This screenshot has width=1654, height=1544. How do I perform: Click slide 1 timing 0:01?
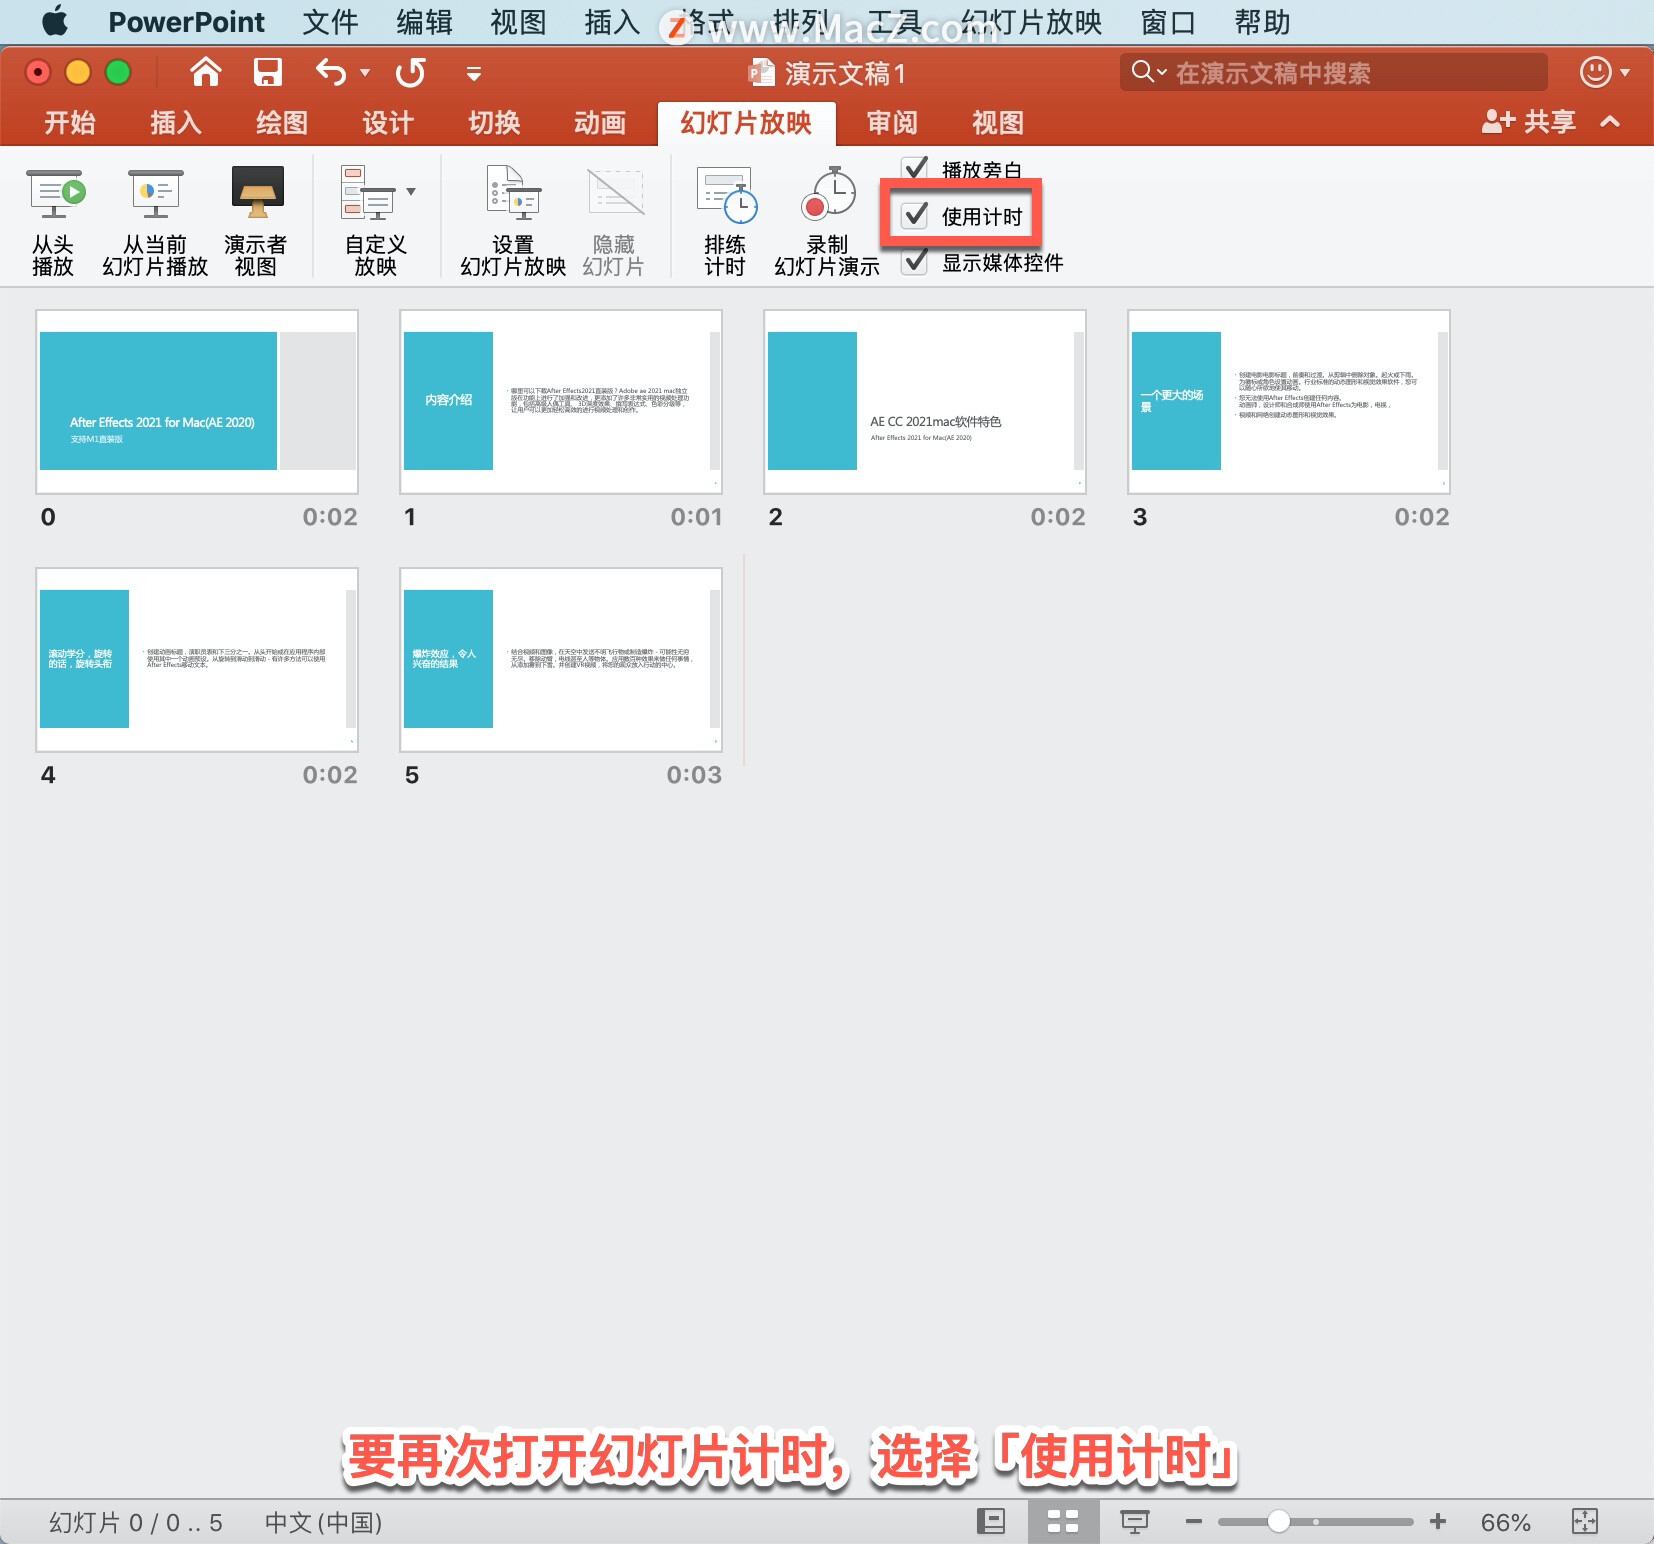pos(696,517)
